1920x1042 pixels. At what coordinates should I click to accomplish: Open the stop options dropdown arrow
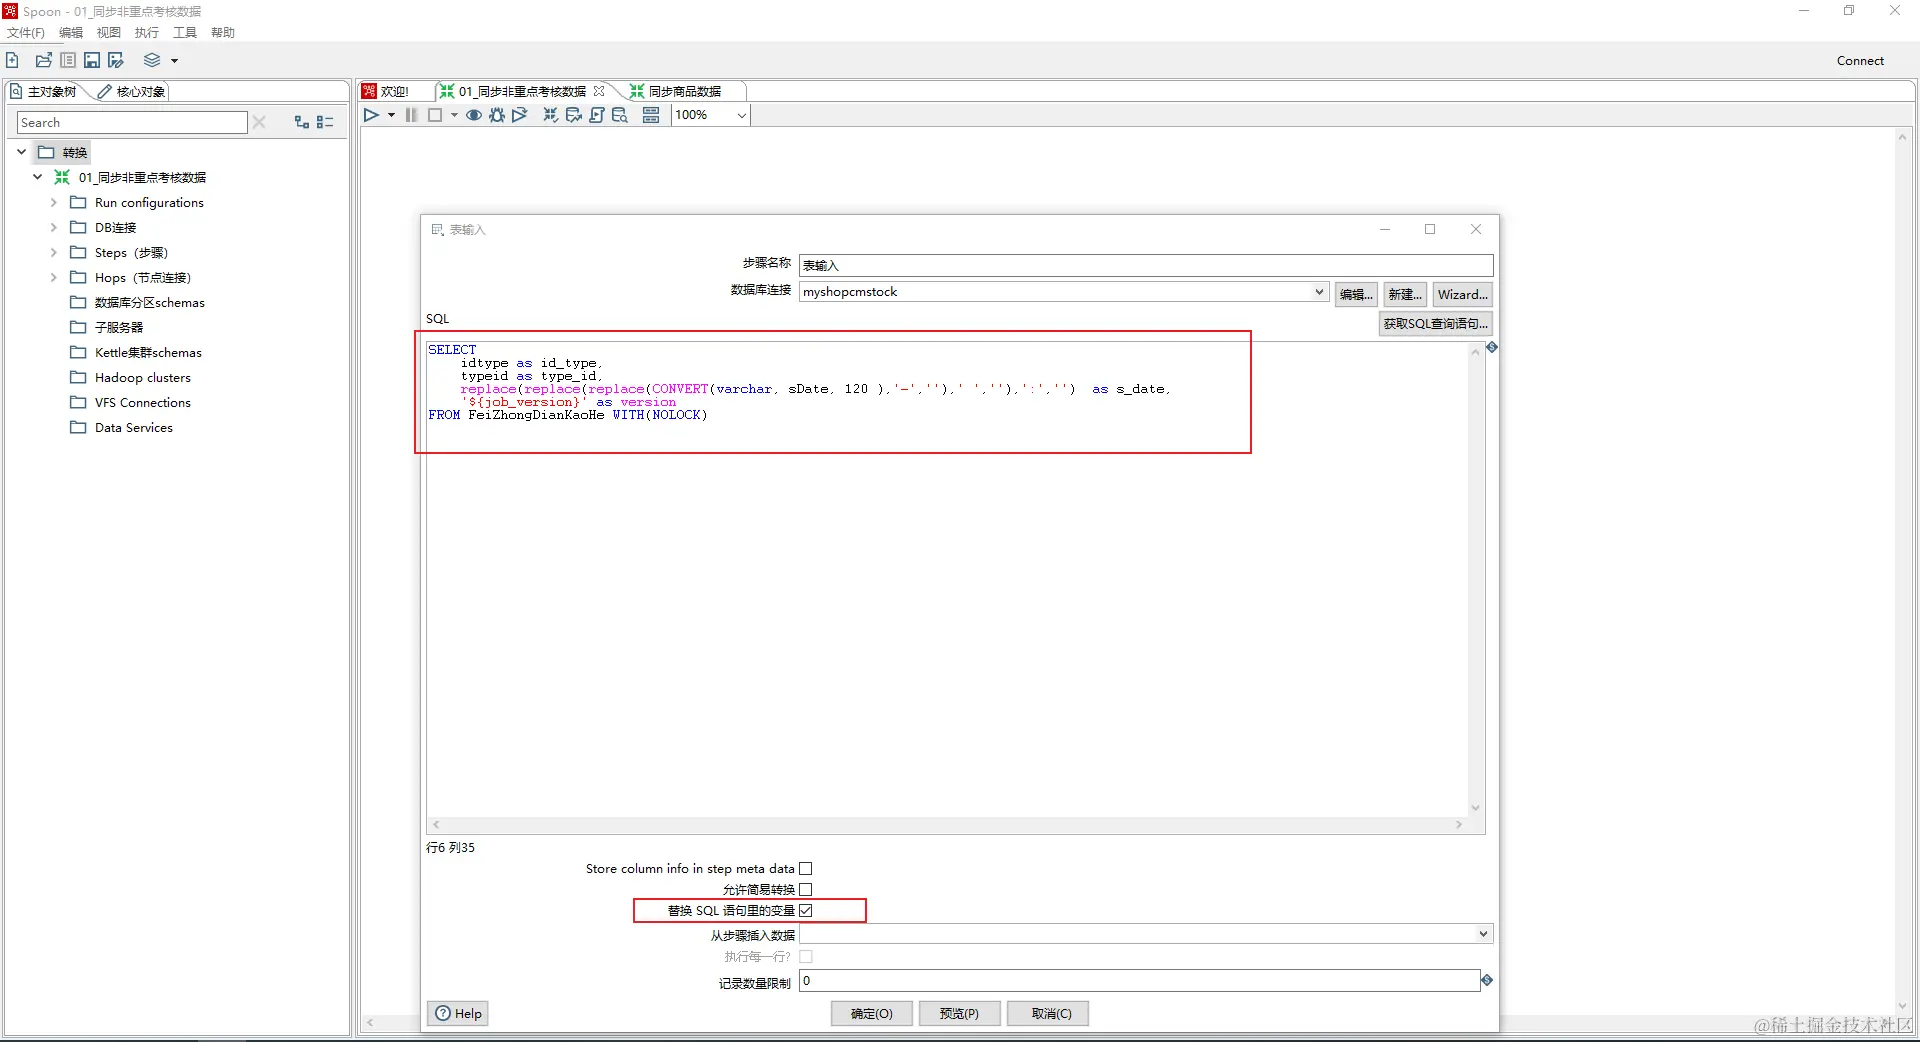pos(454,115)
